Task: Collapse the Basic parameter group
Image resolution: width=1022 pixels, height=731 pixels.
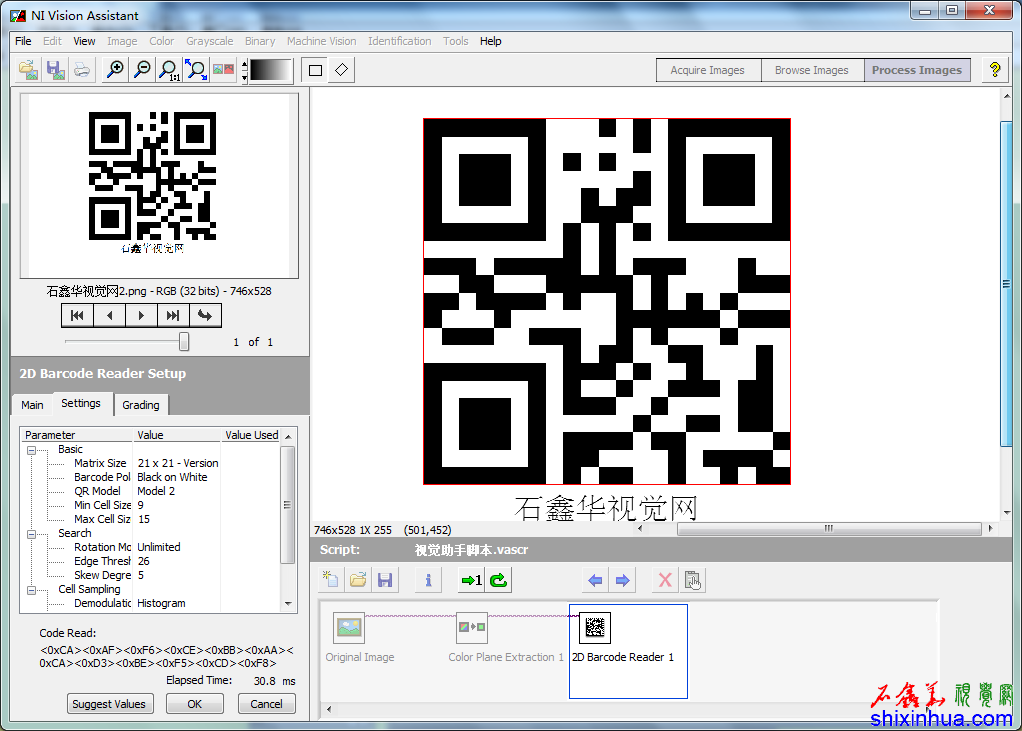Action: pos(31,450)
